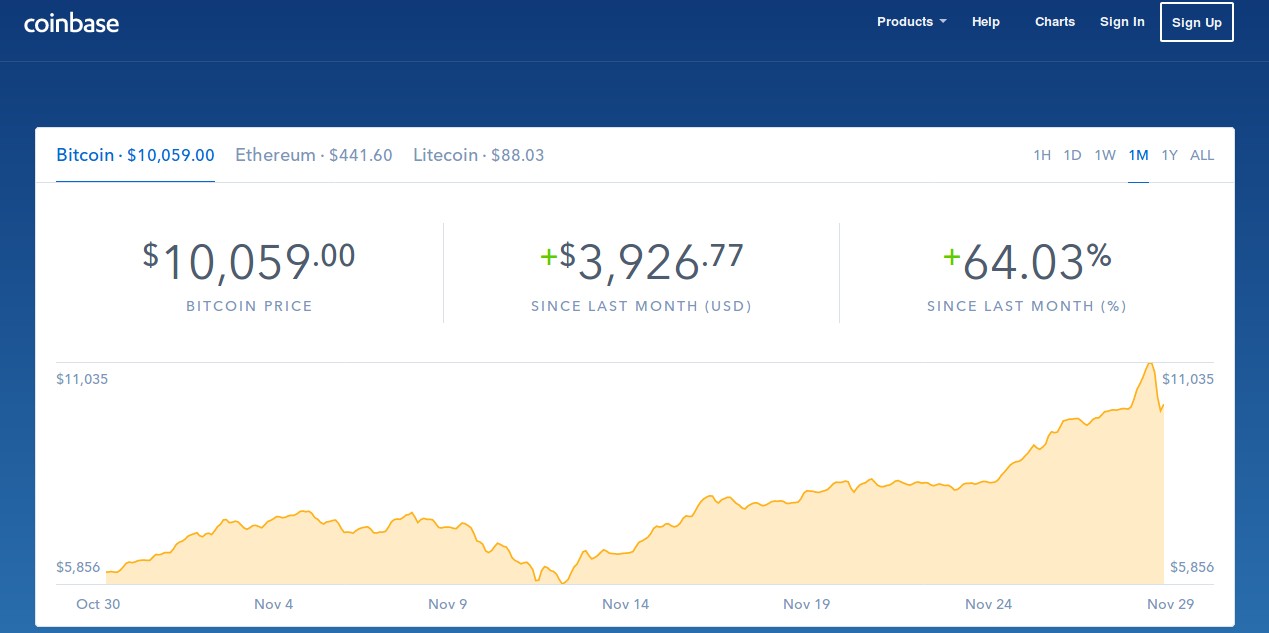Go to the Charts page

(x=1055, y=22)
